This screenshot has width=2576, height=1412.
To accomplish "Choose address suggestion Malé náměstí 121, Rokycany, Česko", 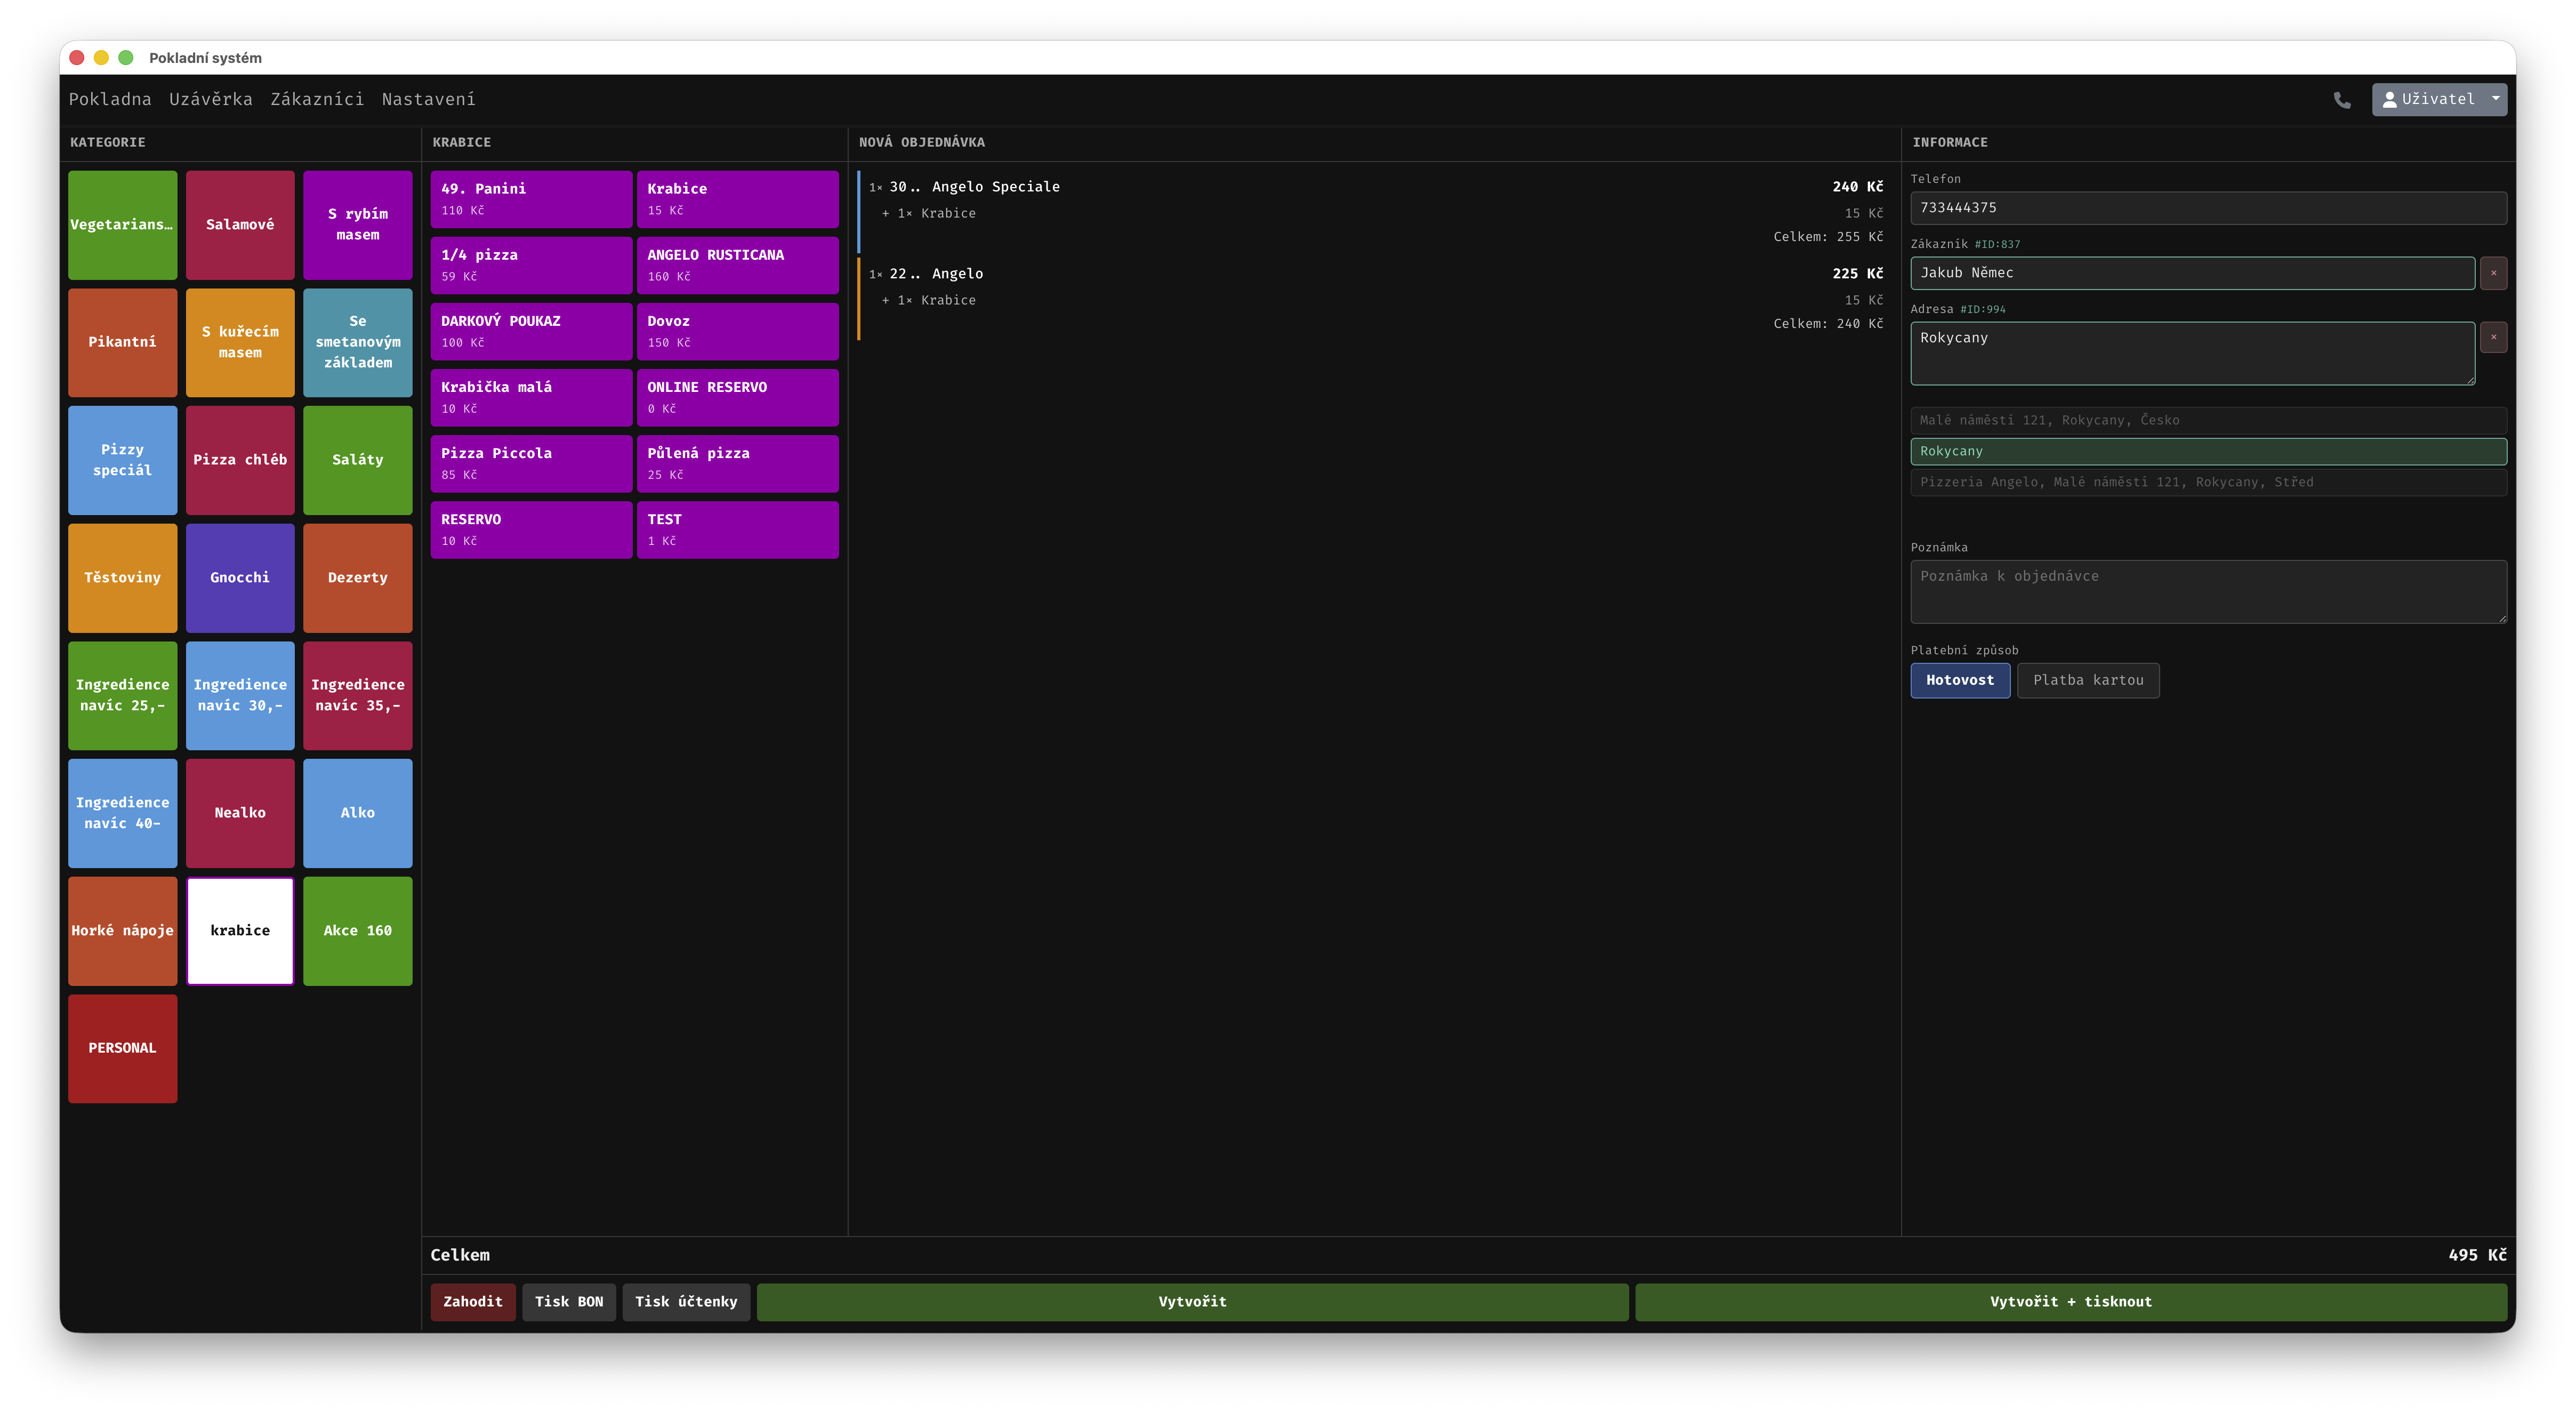I will (2207, 420).
